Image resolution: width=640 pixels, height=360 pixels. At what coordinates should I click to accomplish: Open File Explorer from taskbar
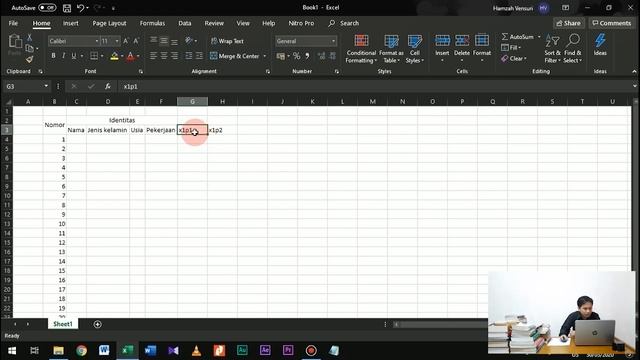[x=58, y=350]
